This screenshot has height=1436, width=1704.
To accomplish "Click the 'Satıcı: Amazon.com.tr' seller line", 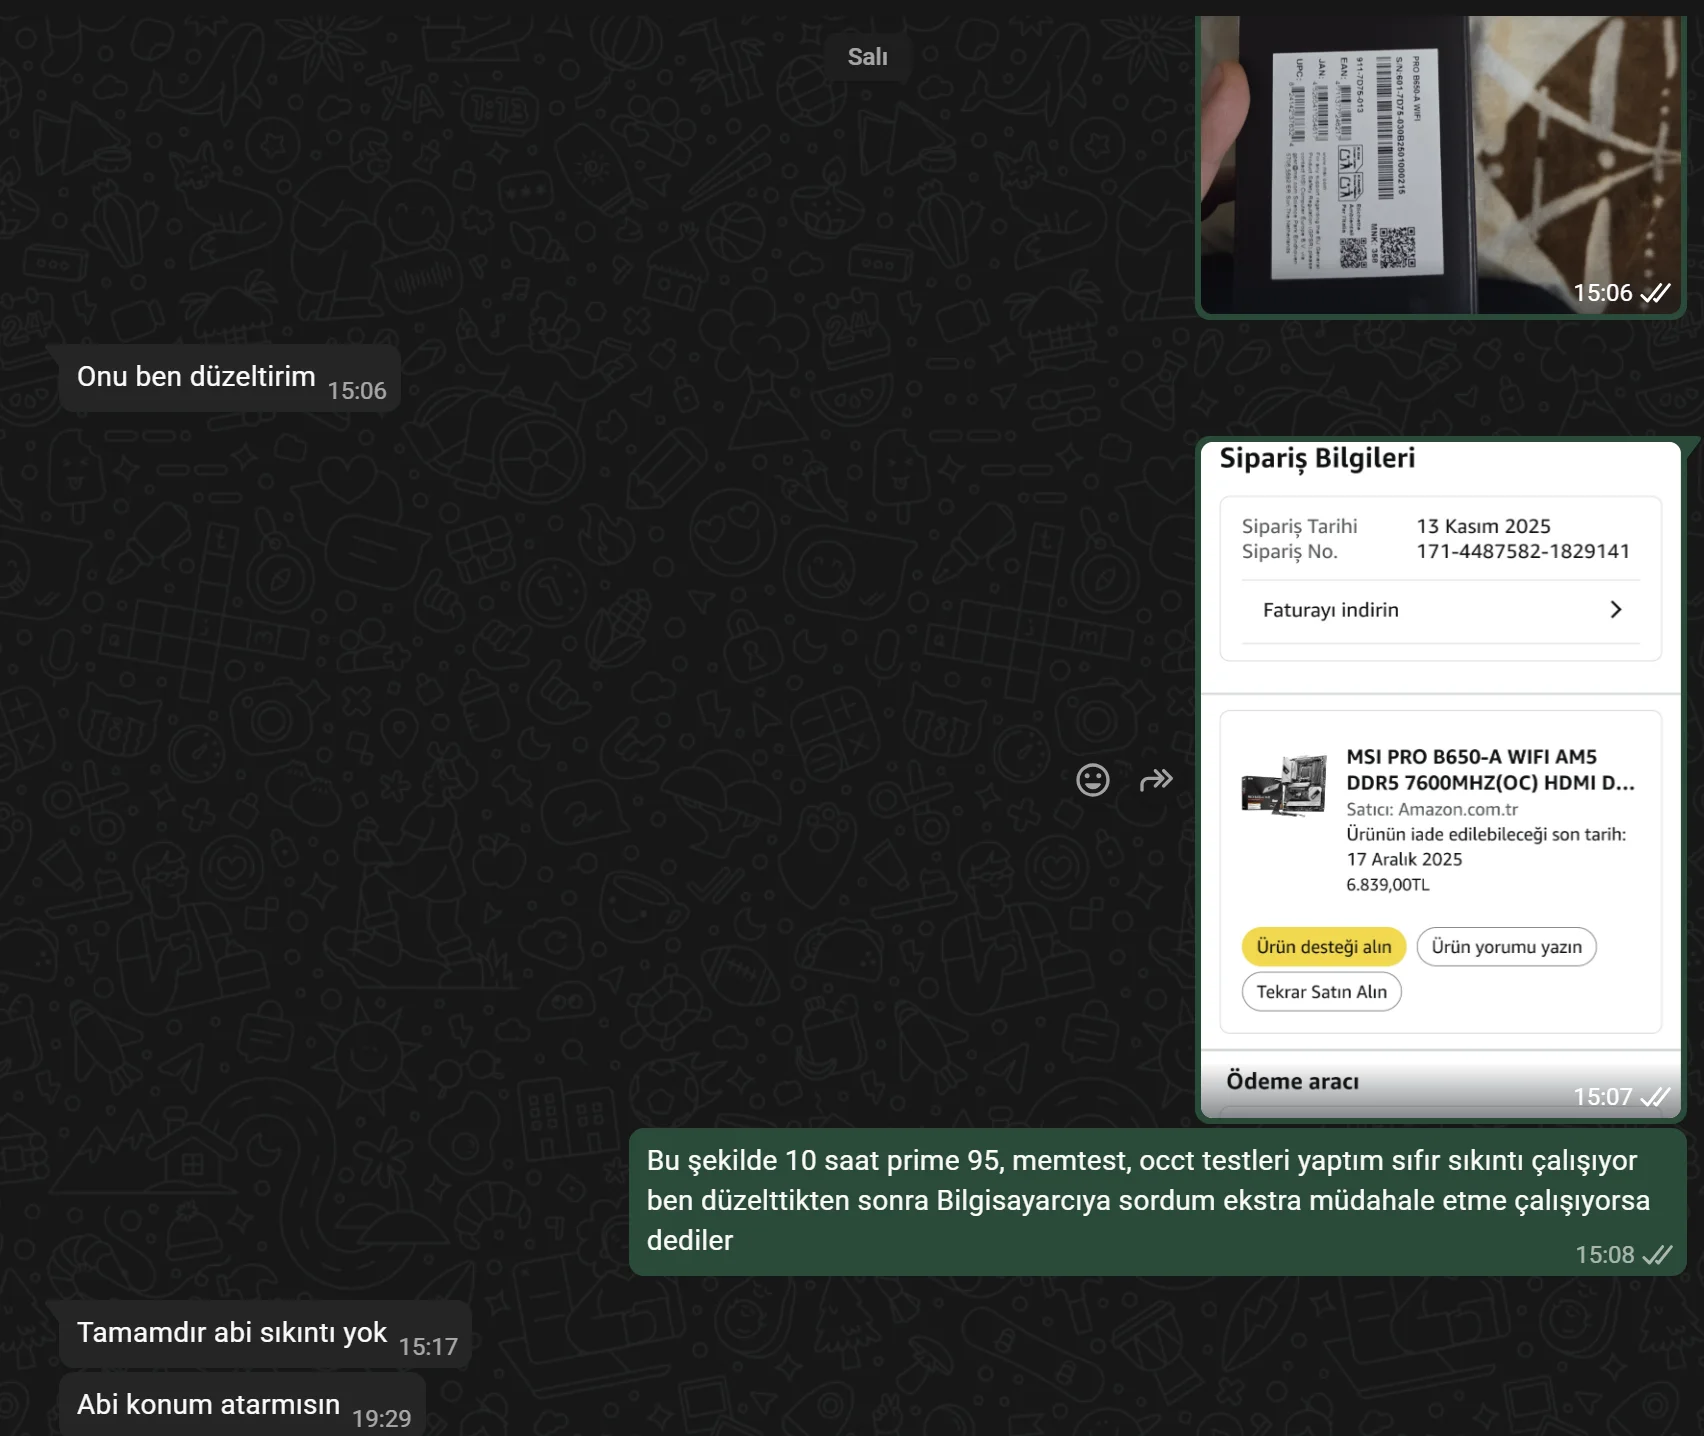I will tap(1432, 810).
